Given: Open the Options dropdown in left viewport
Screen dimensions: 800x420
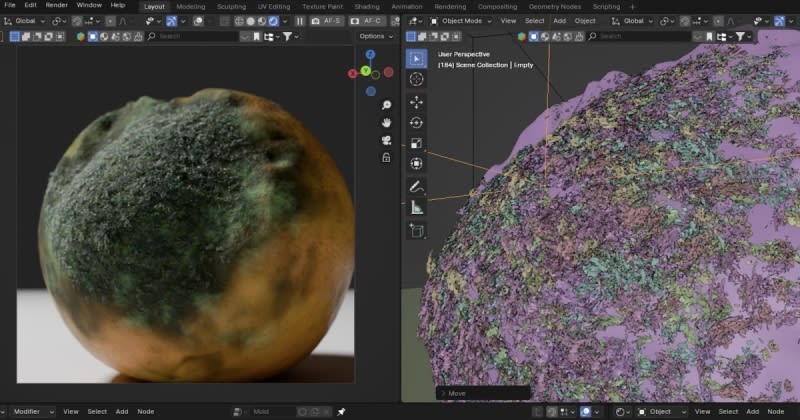Looking at the screenshot, I should click(375, 36).
